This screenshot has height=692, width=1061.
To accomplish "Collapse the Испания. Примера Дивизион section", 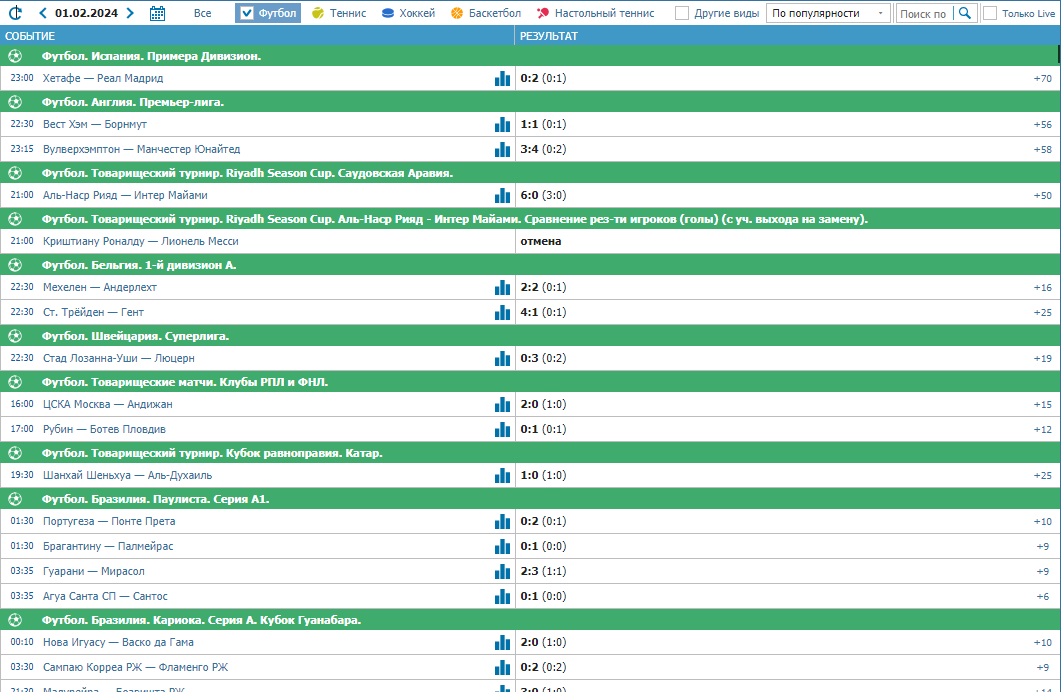I will click(x=530, y=56).
